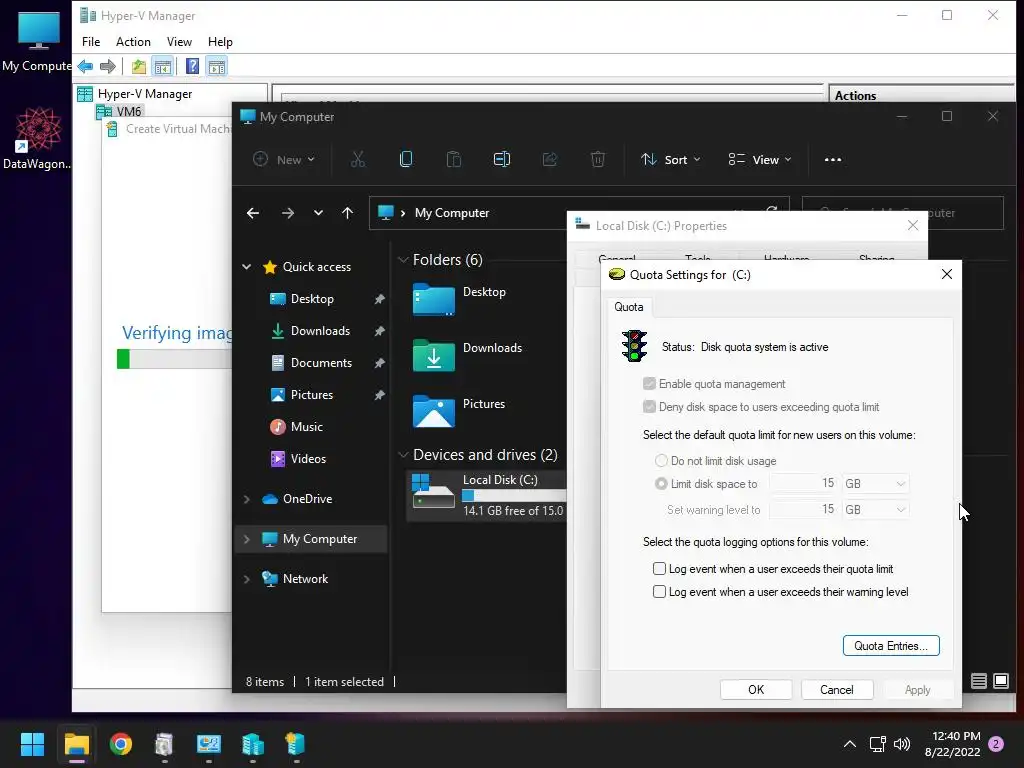Click the Rename icon in File Explorer toolbar
The width and height of the screenshot is (1024, 768).
(502, 159)
